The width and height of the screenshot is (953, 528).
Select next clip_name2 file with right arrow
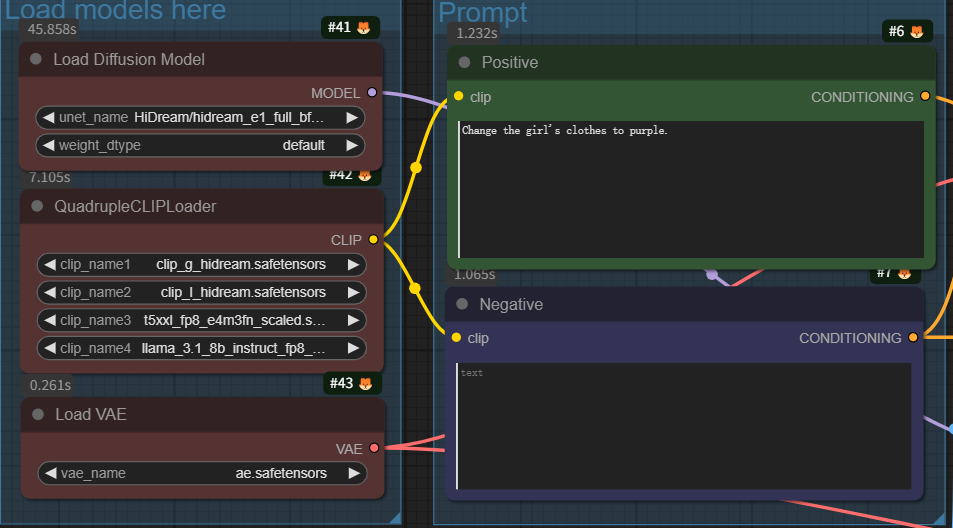353,292
